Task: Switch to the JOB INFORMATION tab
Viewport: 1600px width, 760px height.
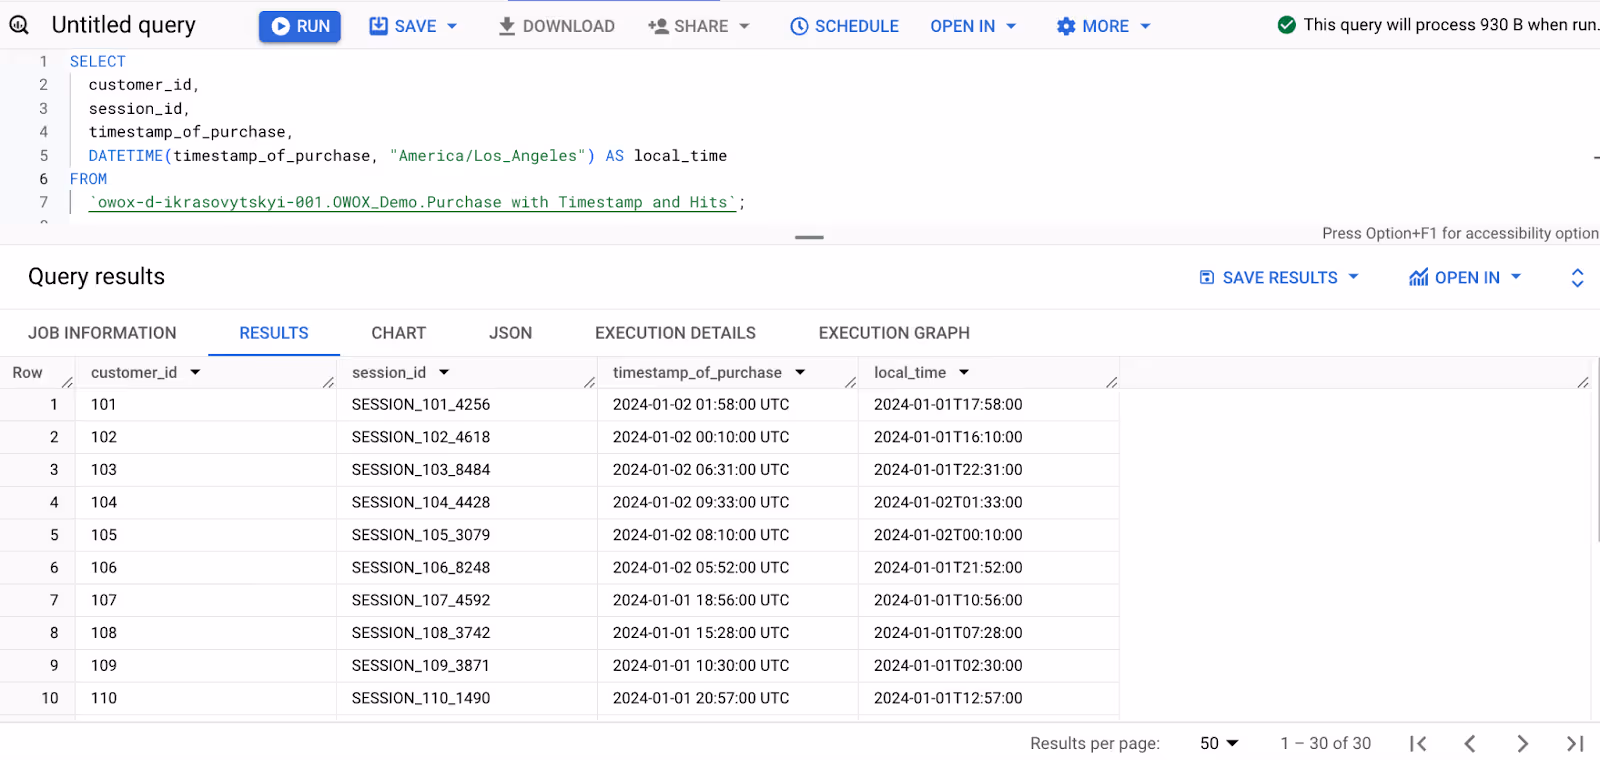Action: click(x=102, y=333)
